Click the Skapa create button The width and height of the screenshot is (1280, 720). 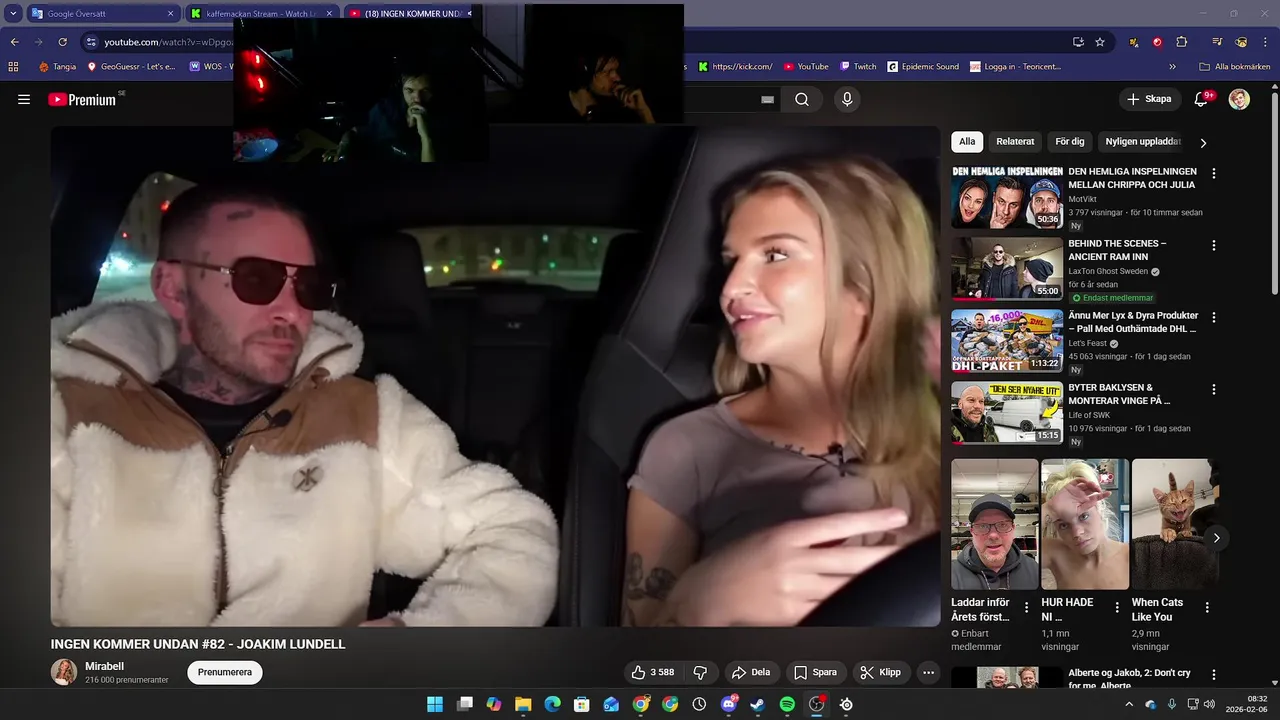[1149, 99]
